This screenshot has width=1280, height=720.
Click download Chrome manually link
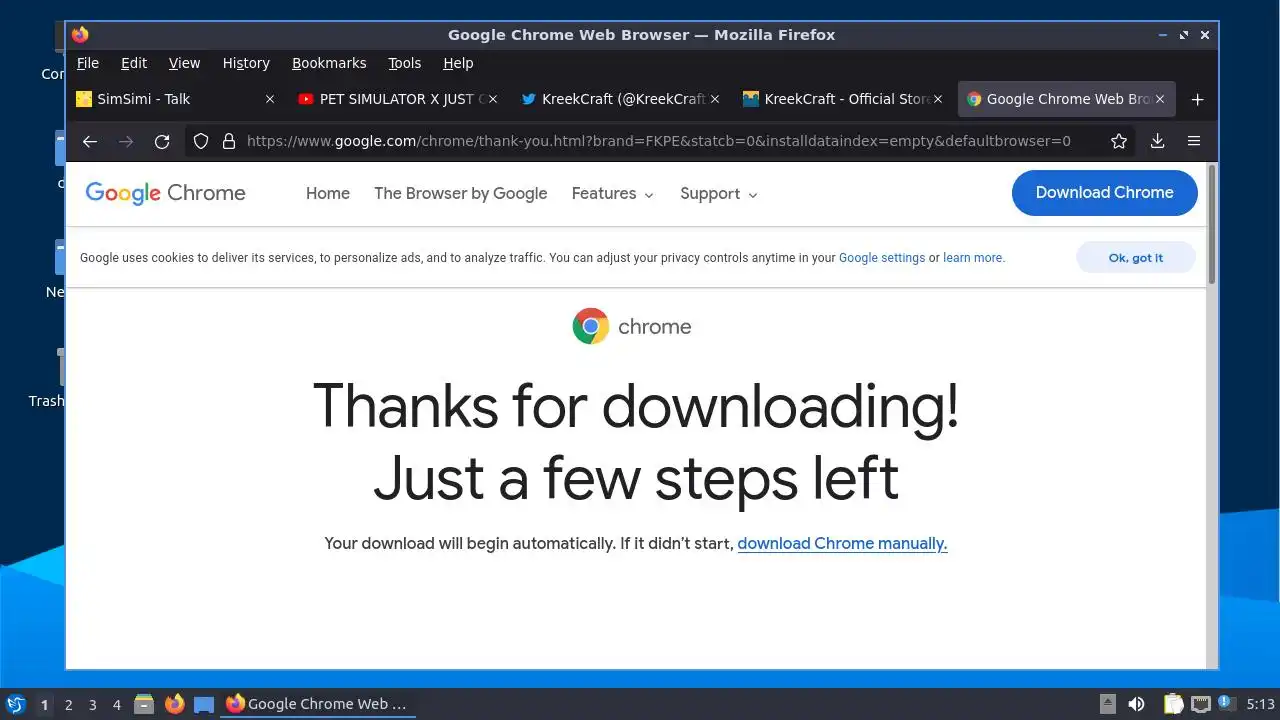842,544
